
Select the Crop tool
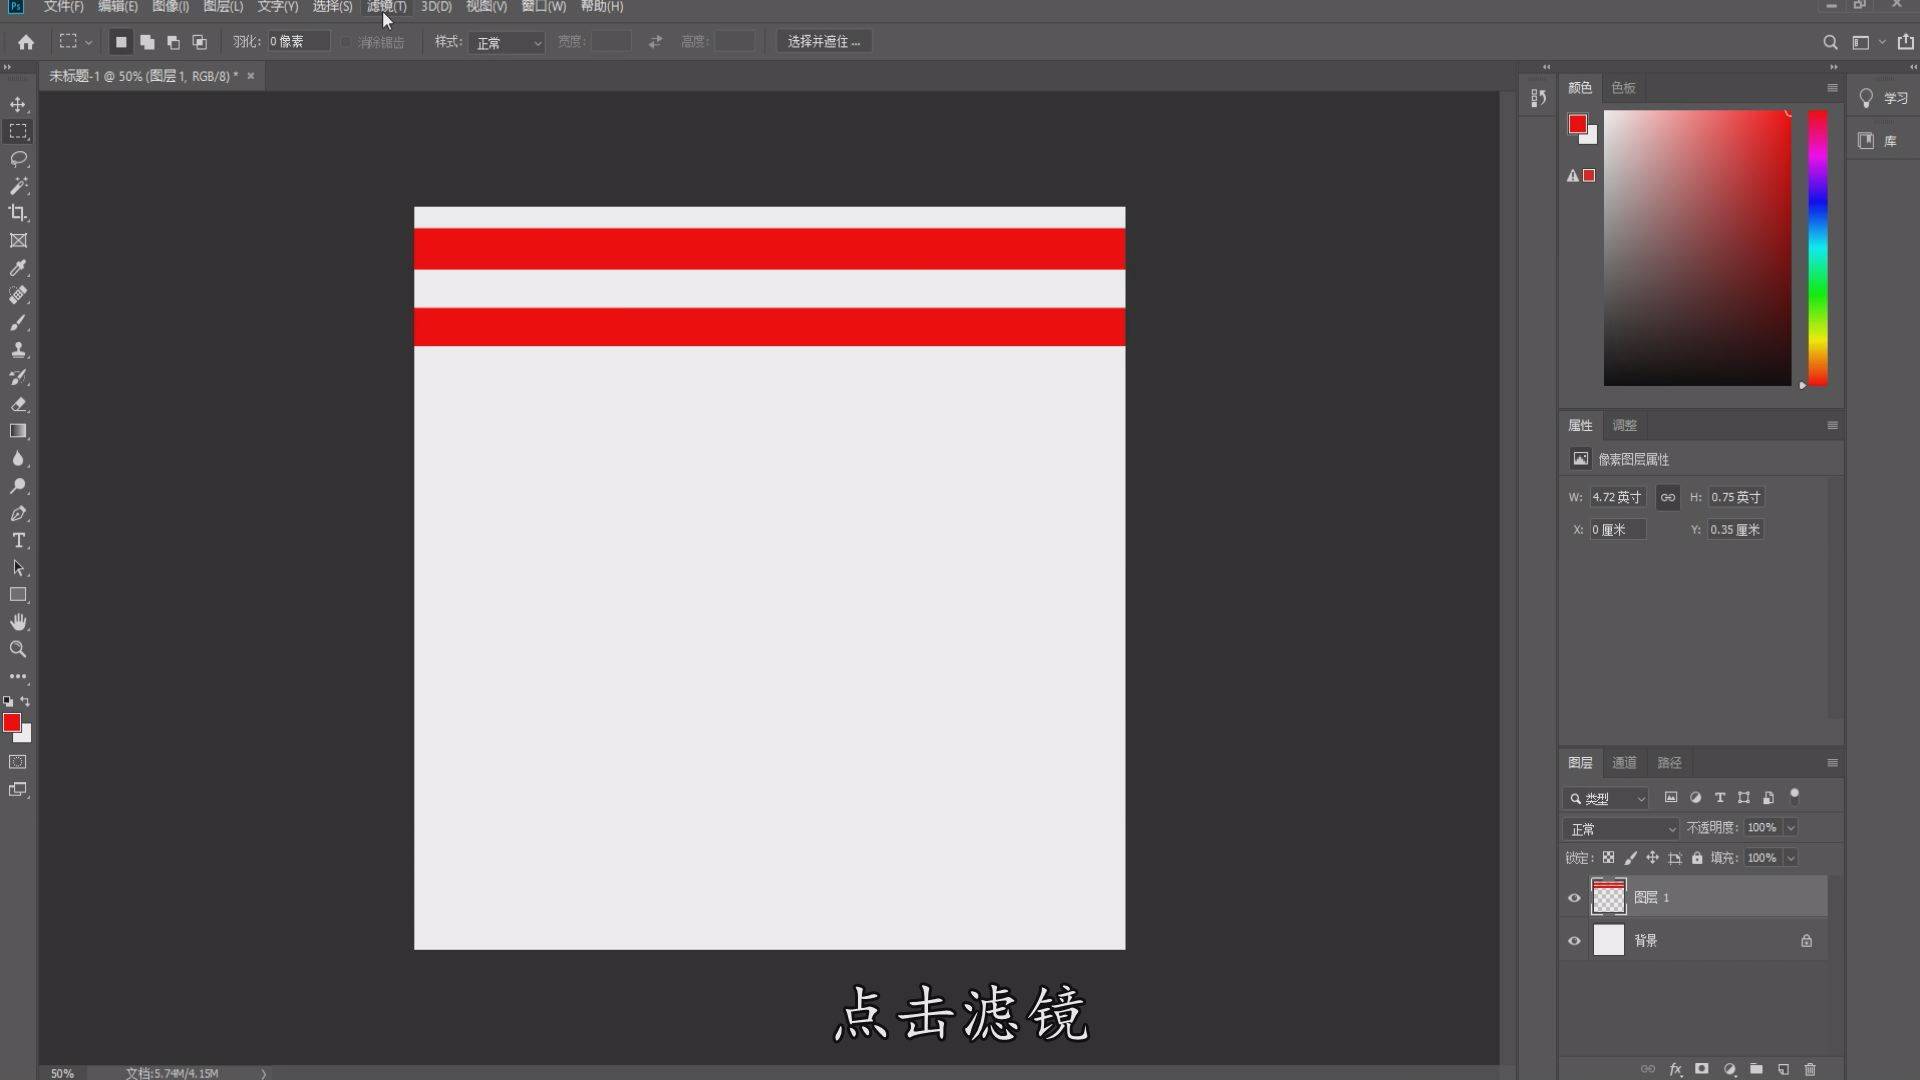[18, 212]
